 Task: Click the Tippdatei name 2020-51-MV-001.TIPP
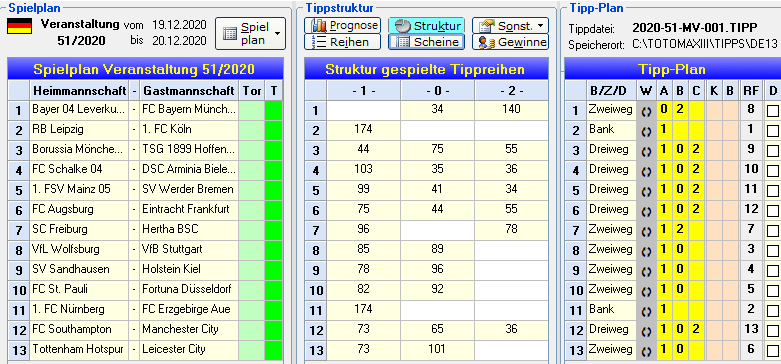tap(695, 27)
